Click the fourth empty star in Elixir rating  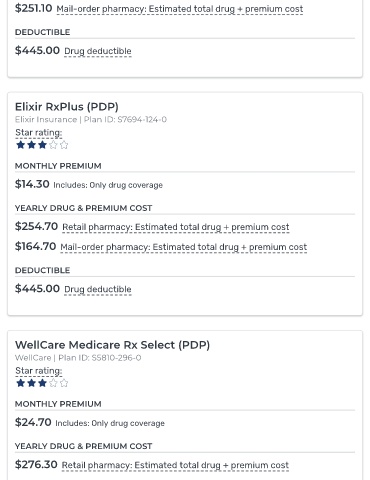(53, 145)
